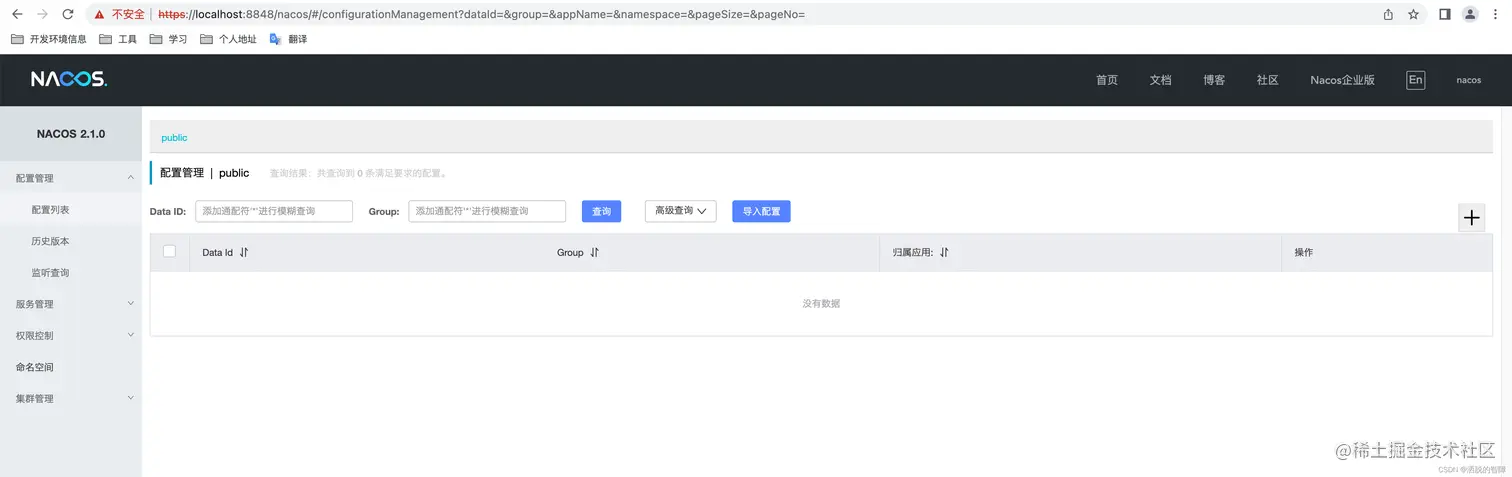
Task: Open 文档 in top navigation
Action: [x=1160, y=80]
